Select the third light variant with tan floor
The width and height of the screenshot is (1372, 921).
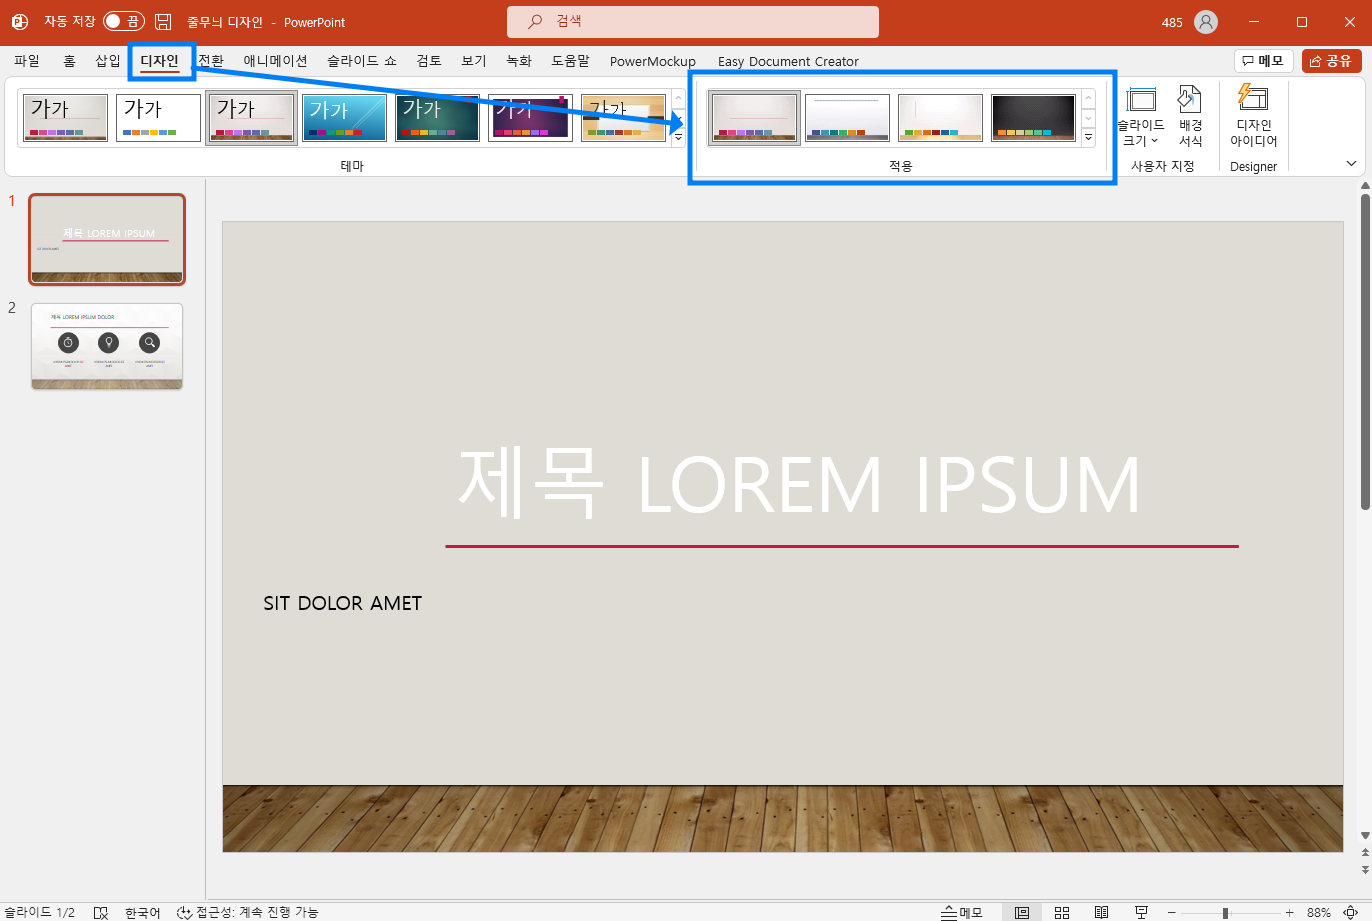click(940, 118)
